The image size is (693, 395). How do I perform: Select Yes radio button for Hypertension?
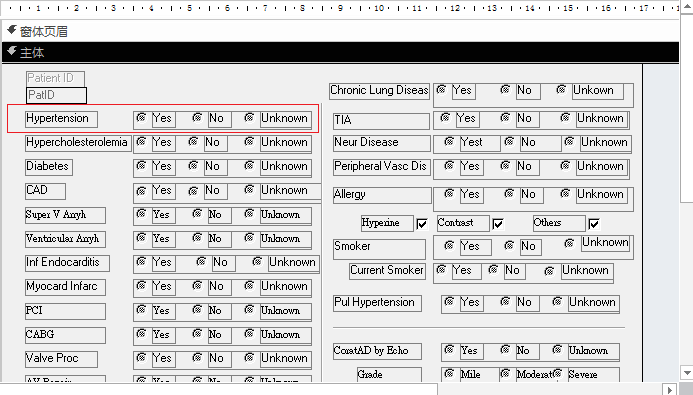[141, 118]
